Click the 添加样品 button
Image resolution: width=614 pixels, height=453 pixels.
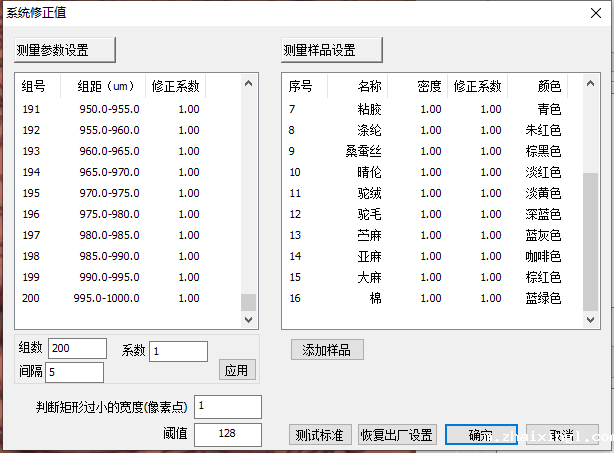[327, 349]
